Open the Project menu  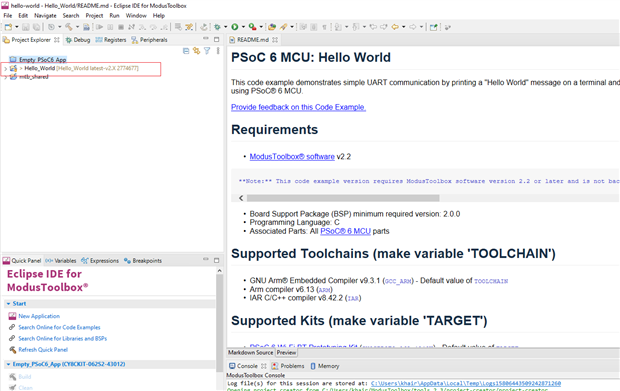pyautogui.click(x=94, y=15)
